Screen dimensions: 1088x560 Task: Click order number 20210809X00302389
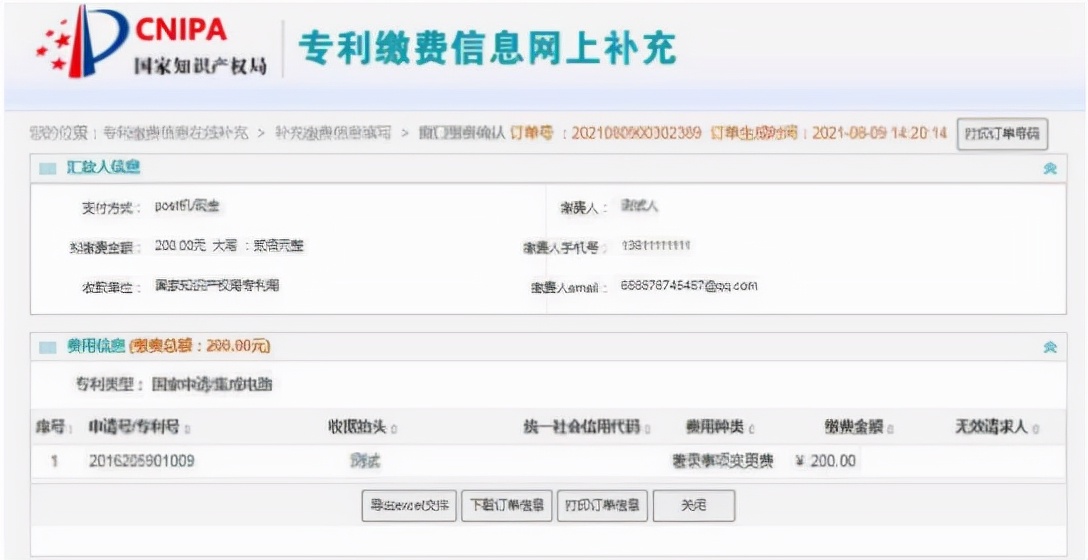click(636, 133)
